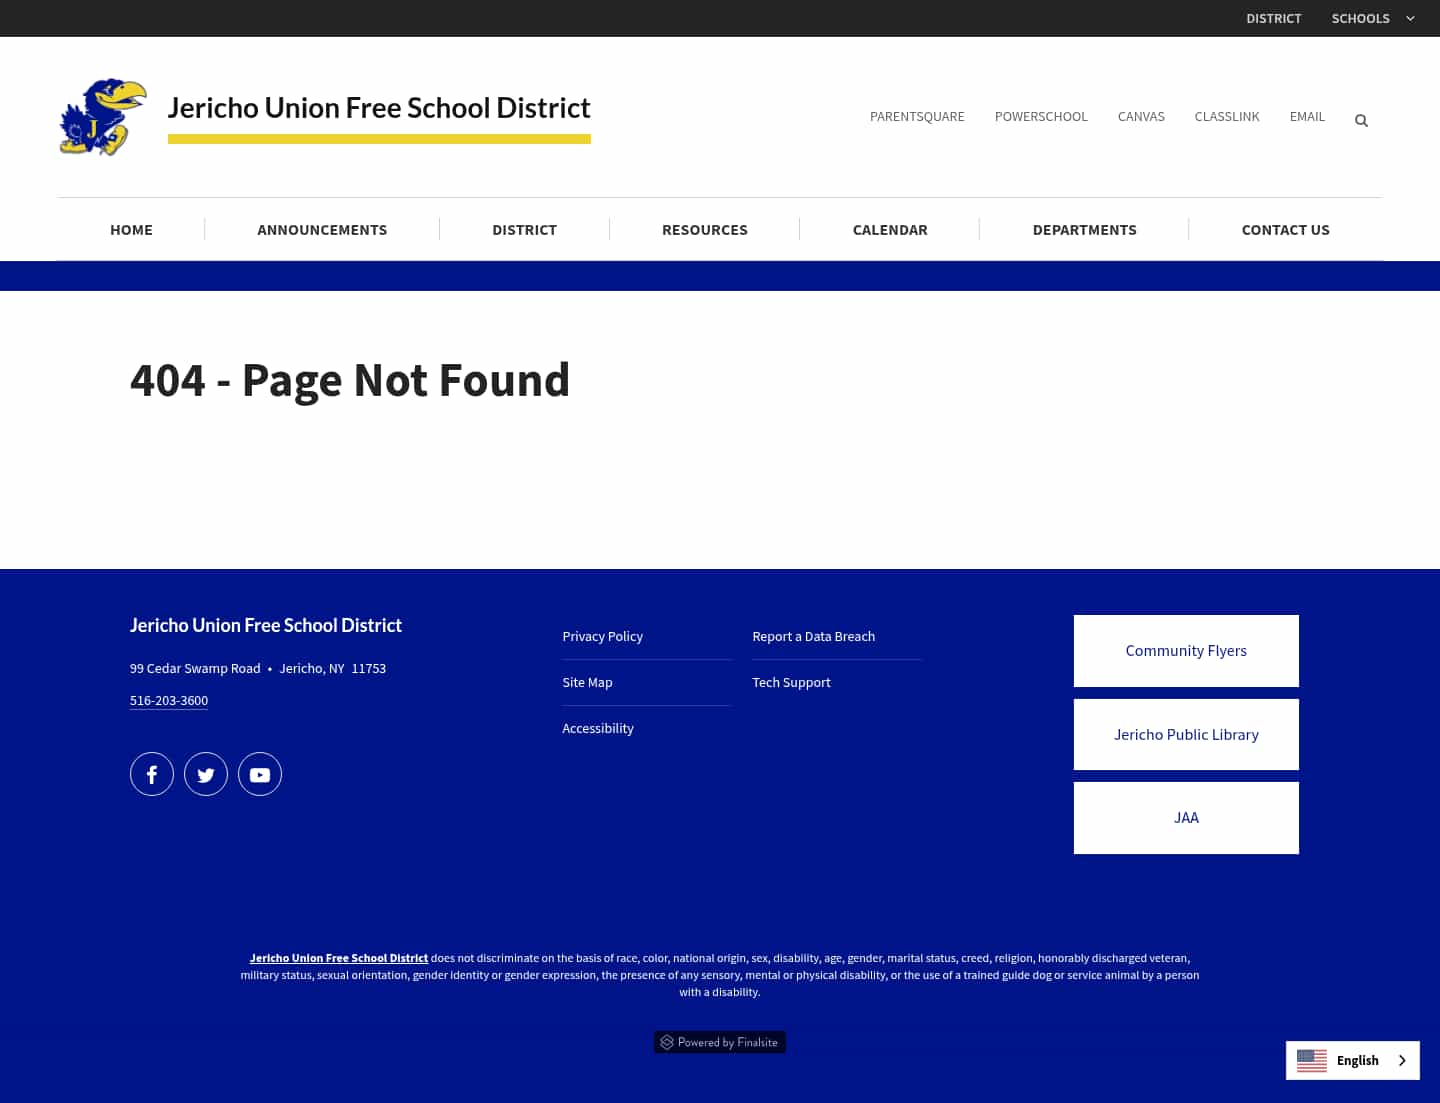Image resolution: width=1440 pixels, height=1103 pixels.
Task: Open the Schools menu in top bar
Action: 1360,18
